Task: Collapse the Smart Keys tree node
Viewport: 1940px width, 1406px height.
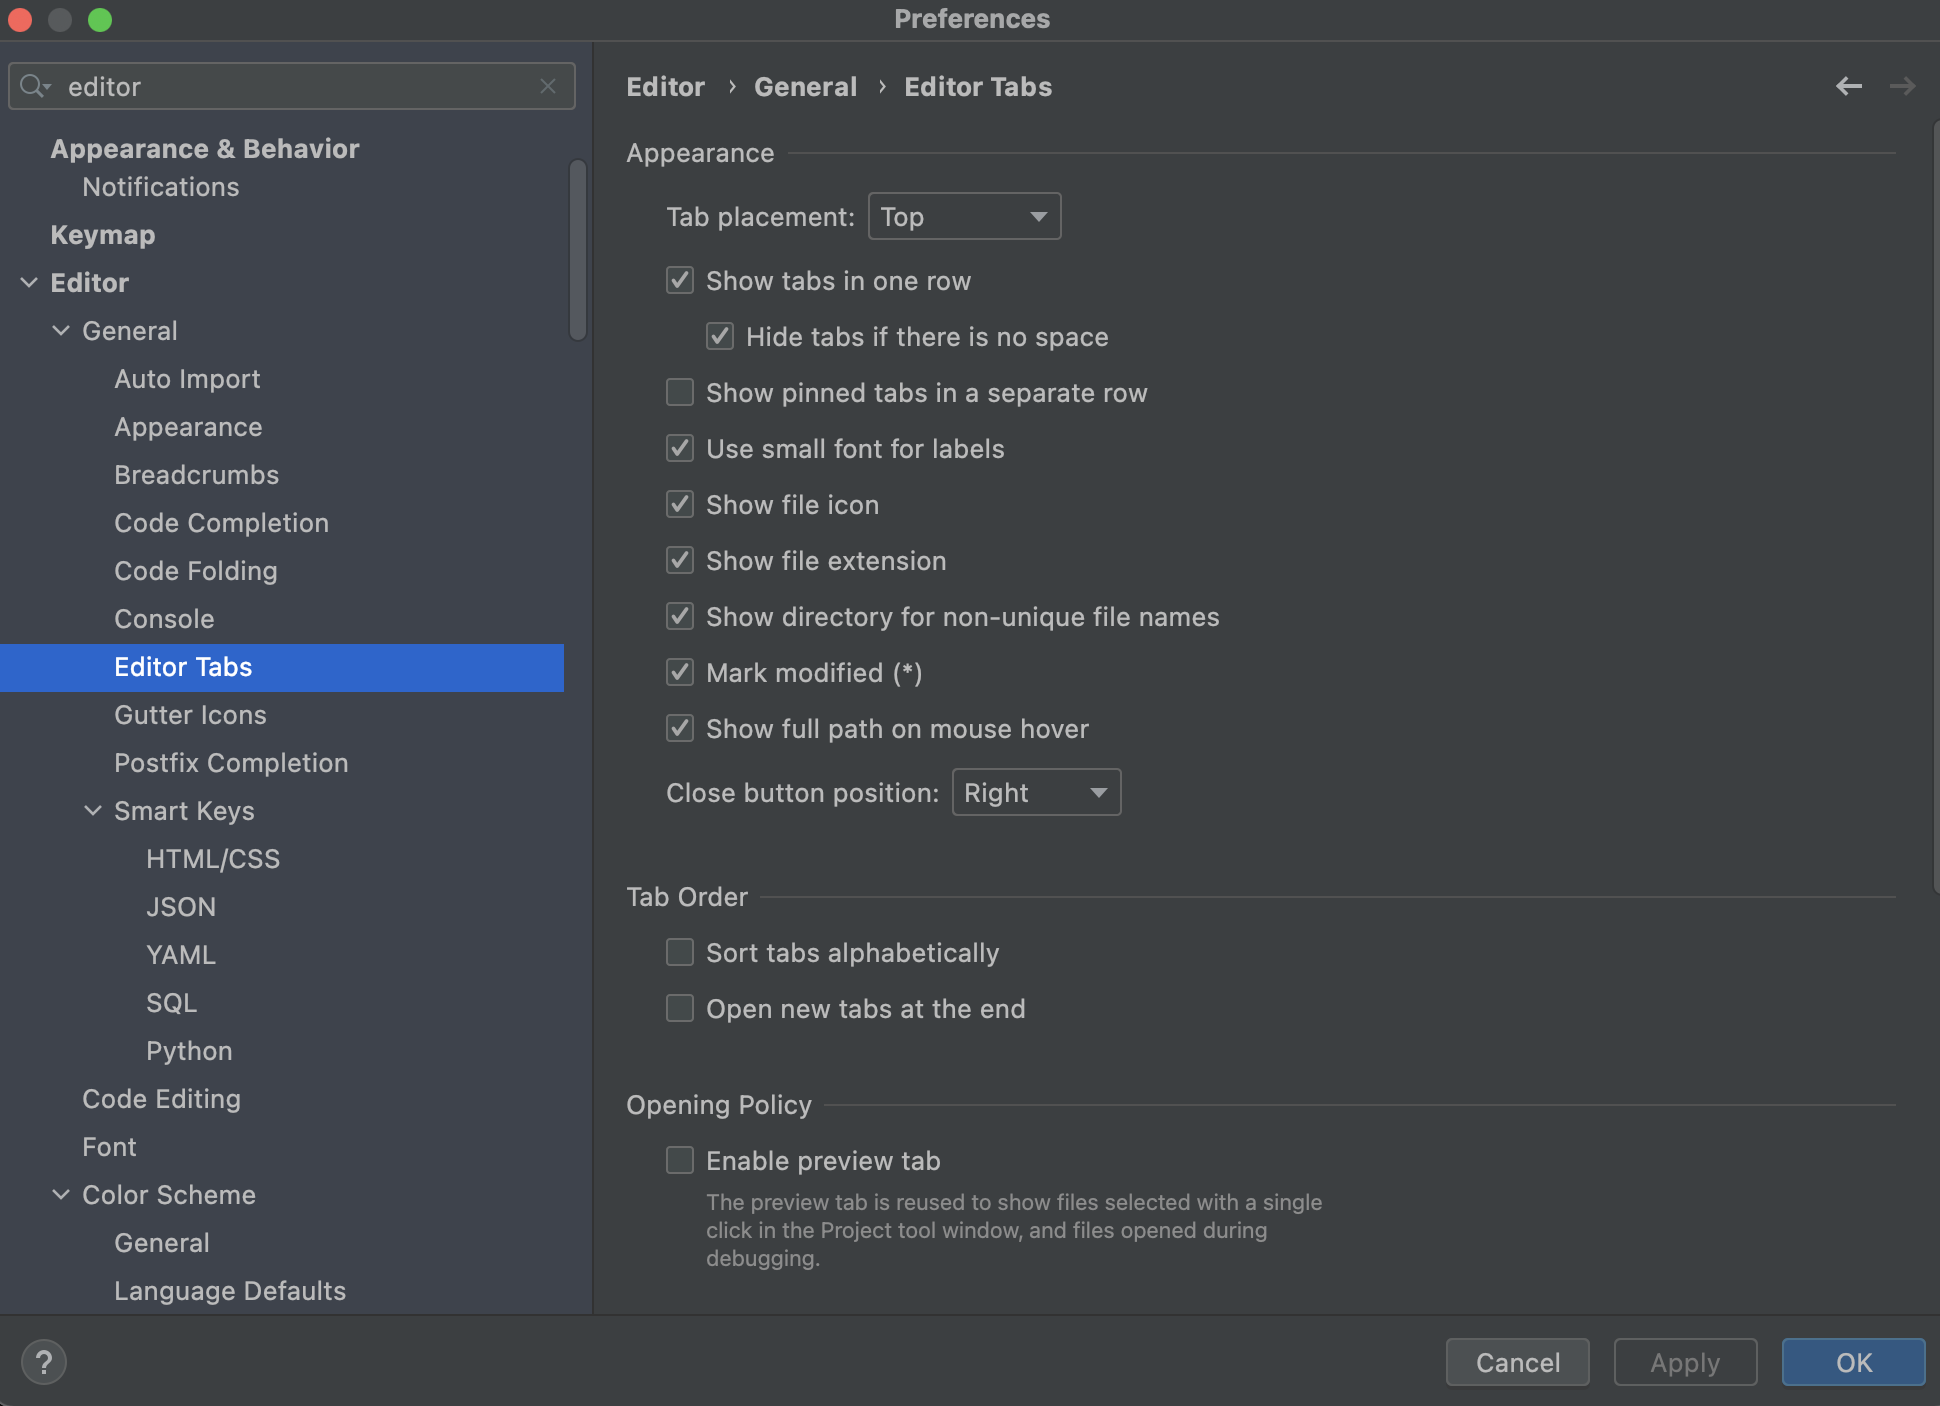Action: (x=93, y=811)
